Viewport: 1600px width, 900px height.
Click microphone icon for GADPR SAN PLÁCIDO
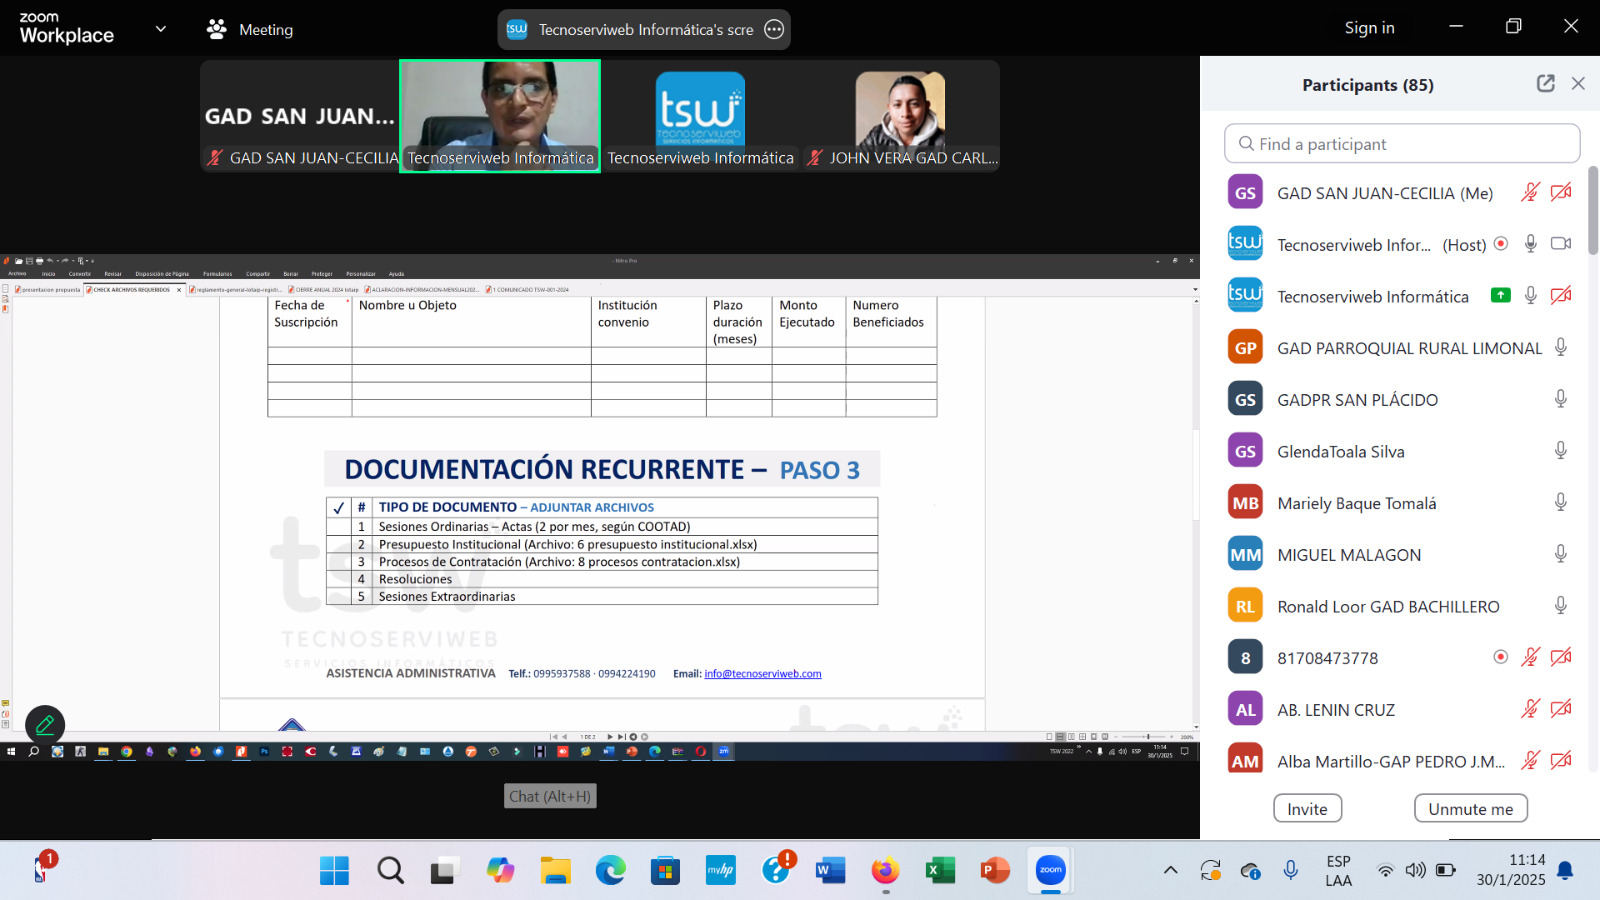1560,400
